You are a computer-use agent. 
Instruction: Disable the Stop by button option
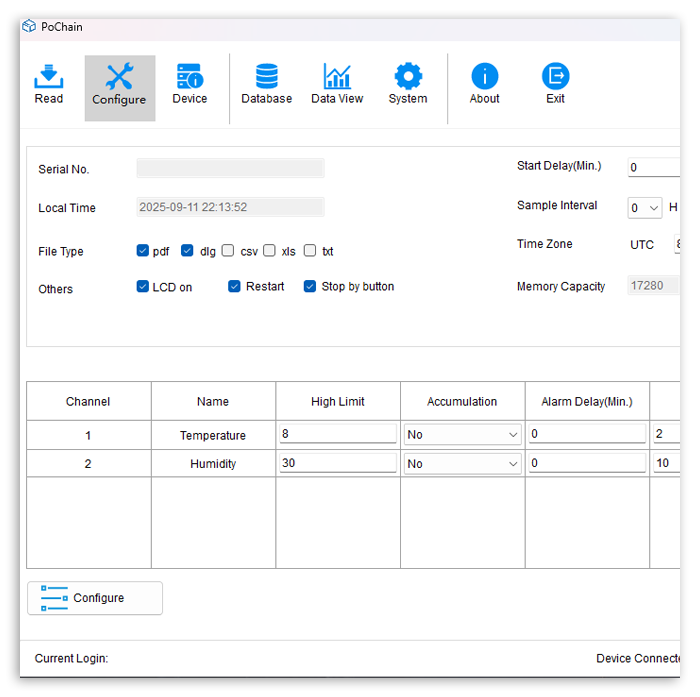click(310, 287)
